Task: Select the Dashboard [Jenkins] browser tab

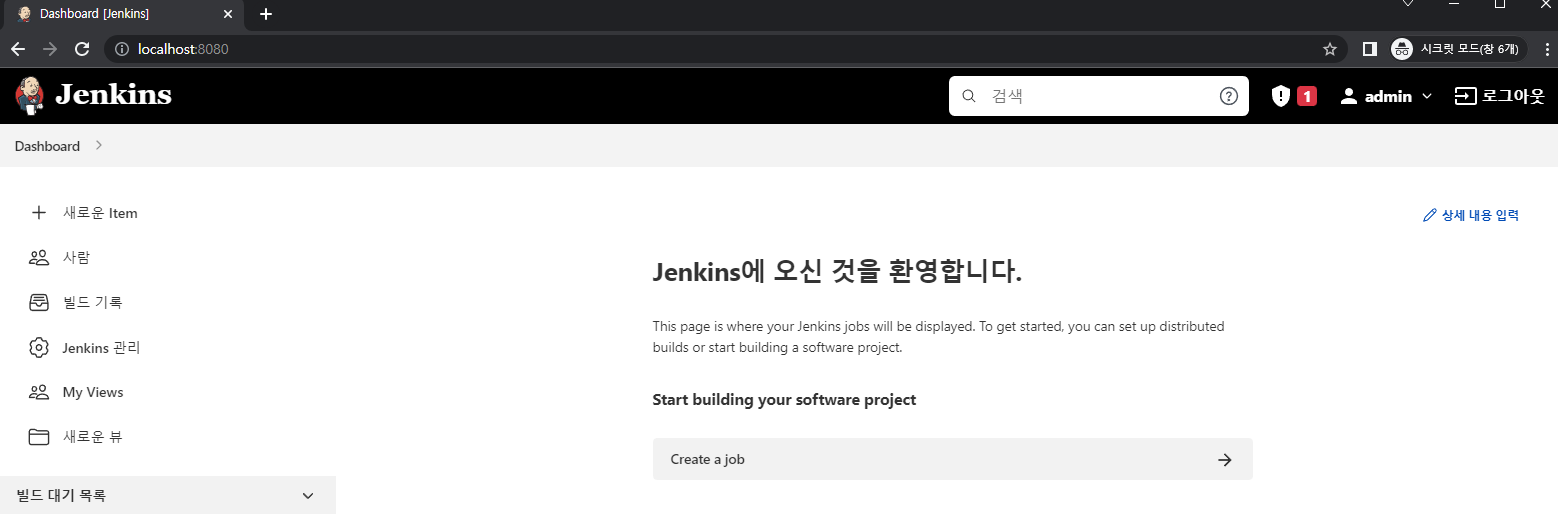Action: 125,14
